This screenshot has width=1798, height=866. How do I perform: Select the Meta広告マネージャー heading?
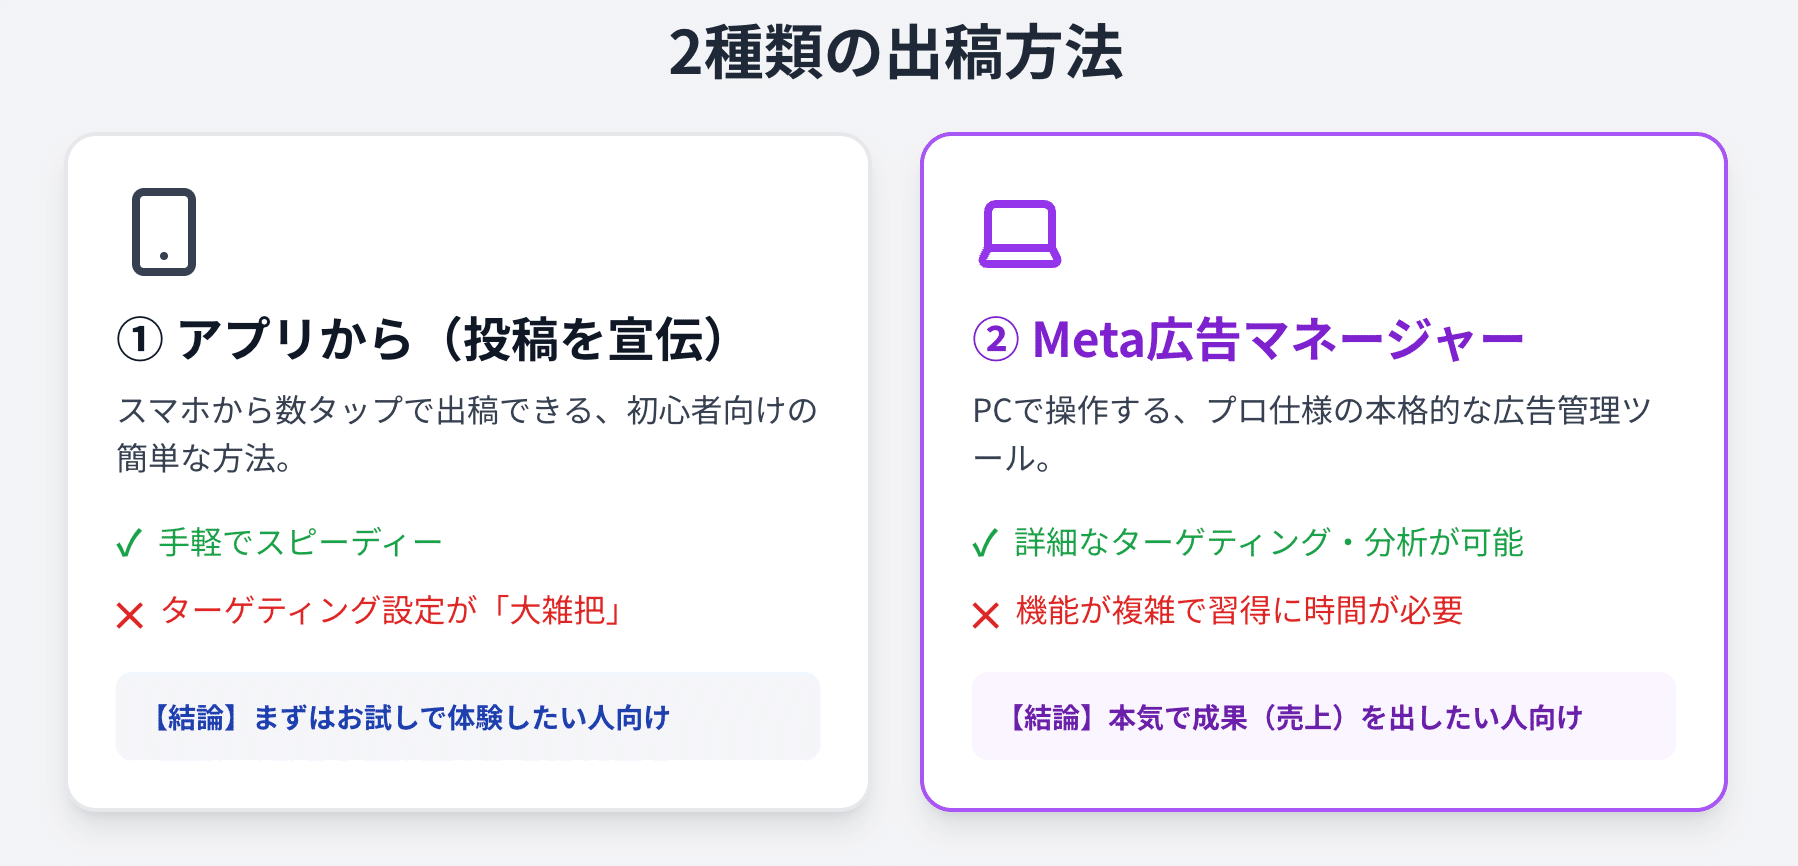[x=1278, y=340]
